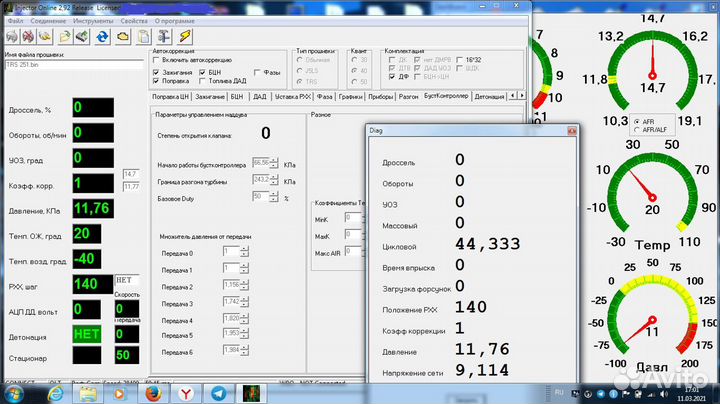Open File Explorer from the taskbar

pyautogui.click(x=88, y=394)
